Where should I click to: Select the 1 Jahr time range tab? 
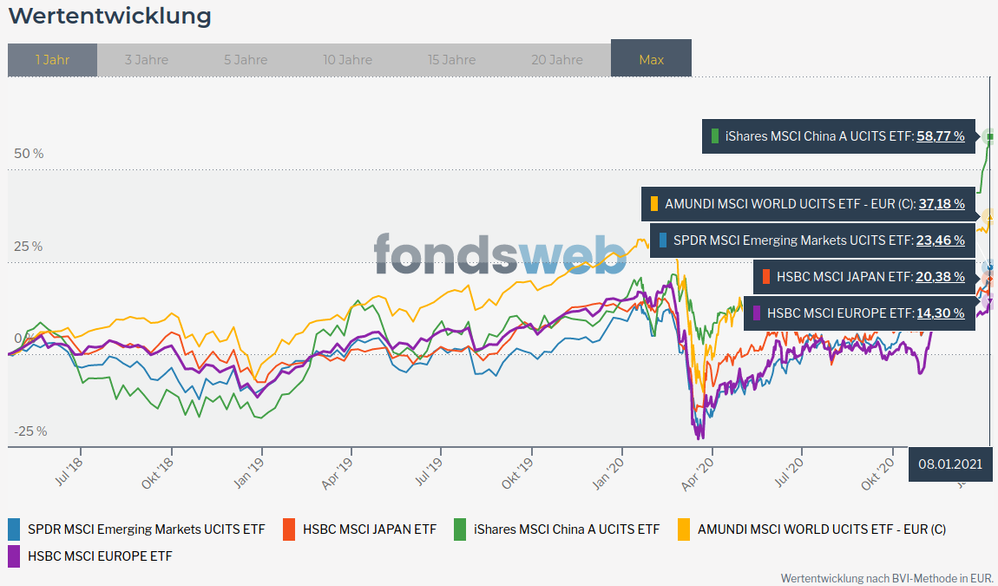point(52,60)
